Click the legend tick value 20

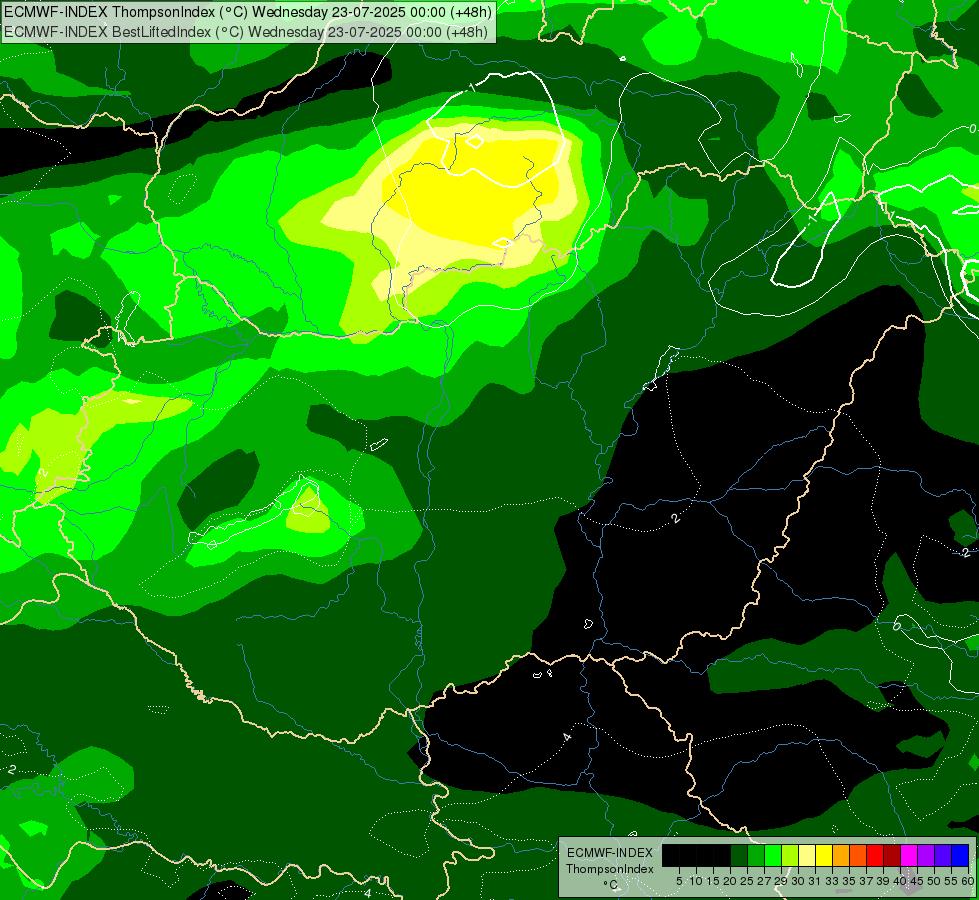731,881
